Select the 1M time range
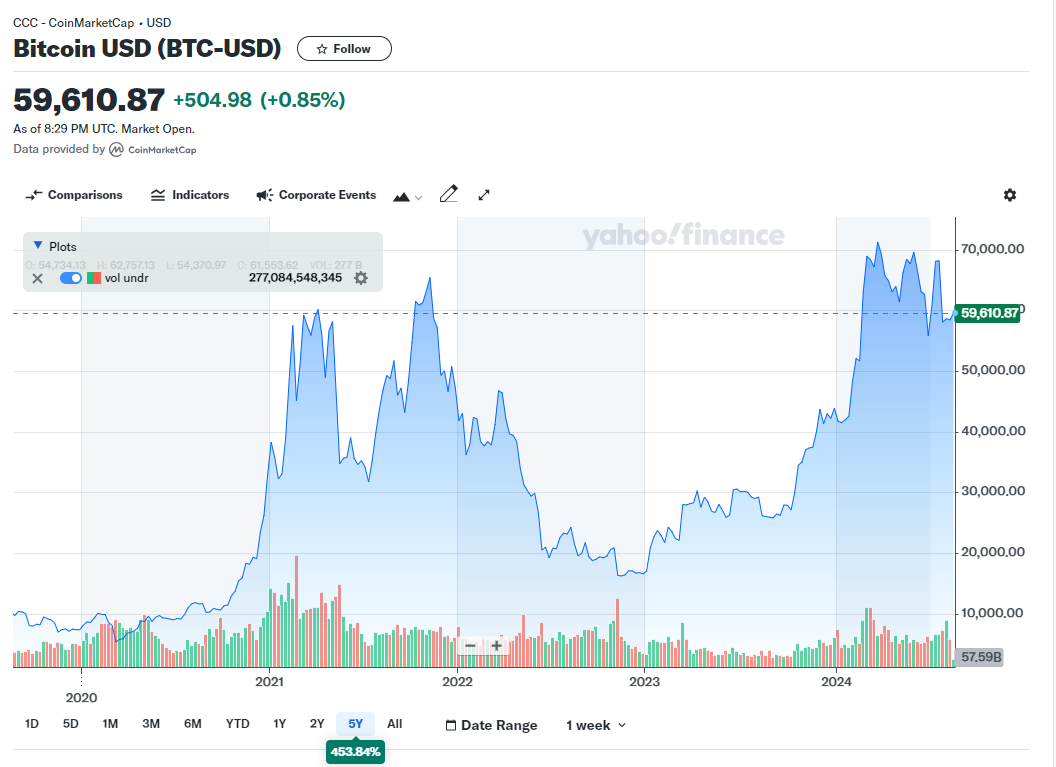Screen dimensions: 1056x767 coord(110,724)
